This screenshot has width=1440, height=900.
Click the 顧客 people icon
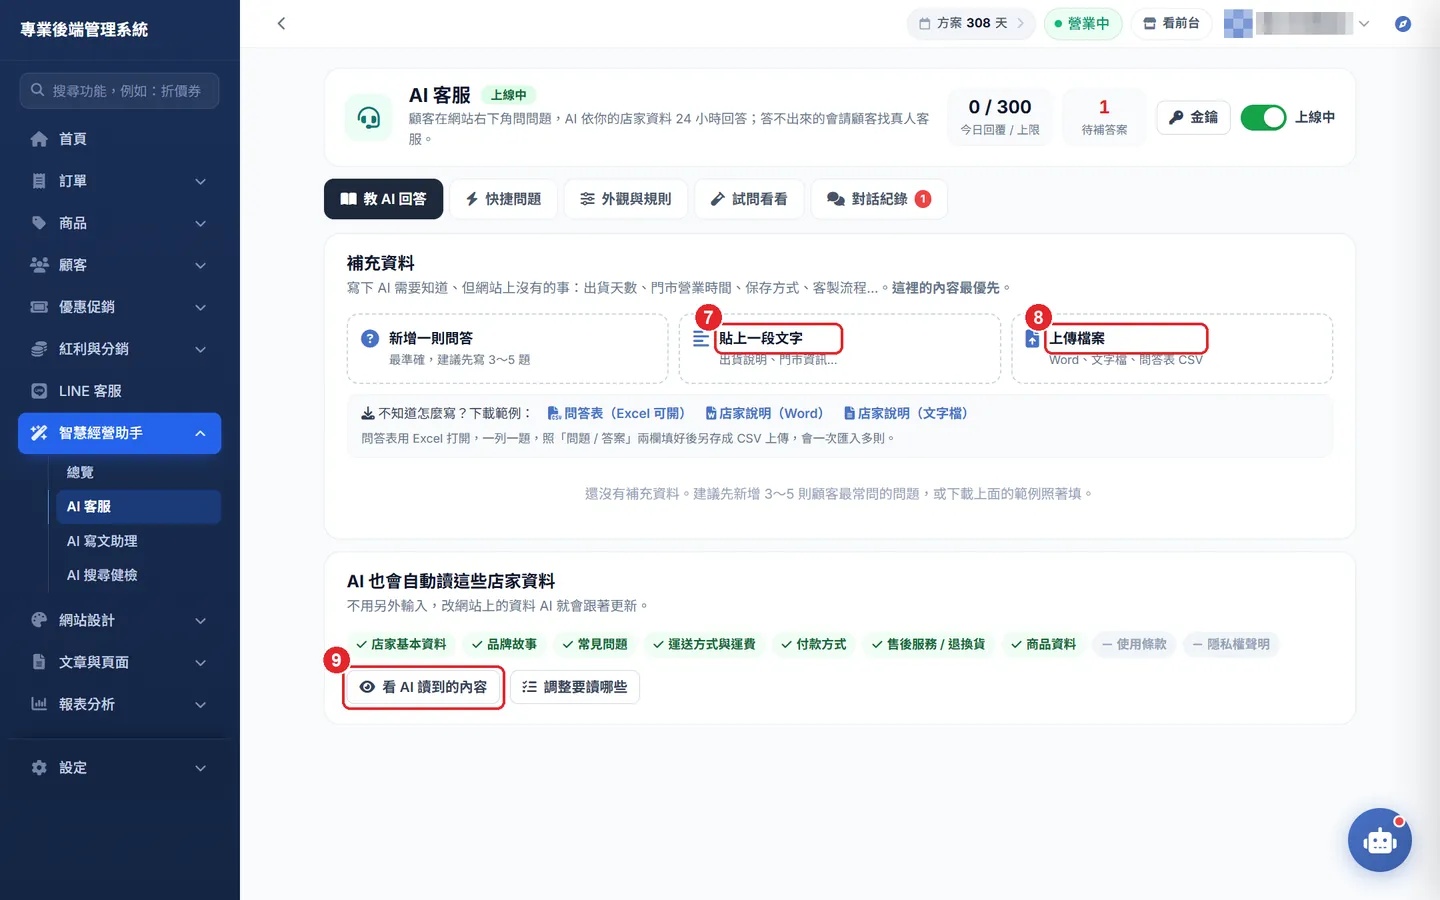pos(39,265)
